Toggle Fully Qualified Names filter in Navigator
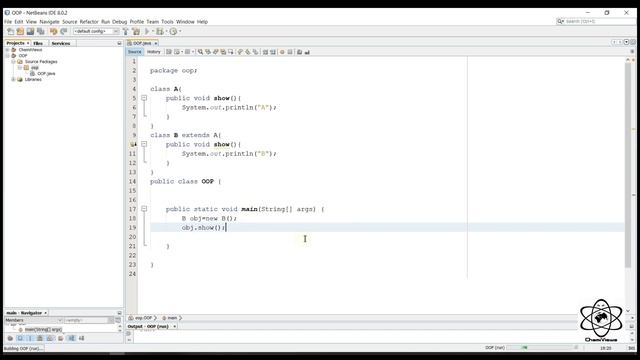 point(60,338)
